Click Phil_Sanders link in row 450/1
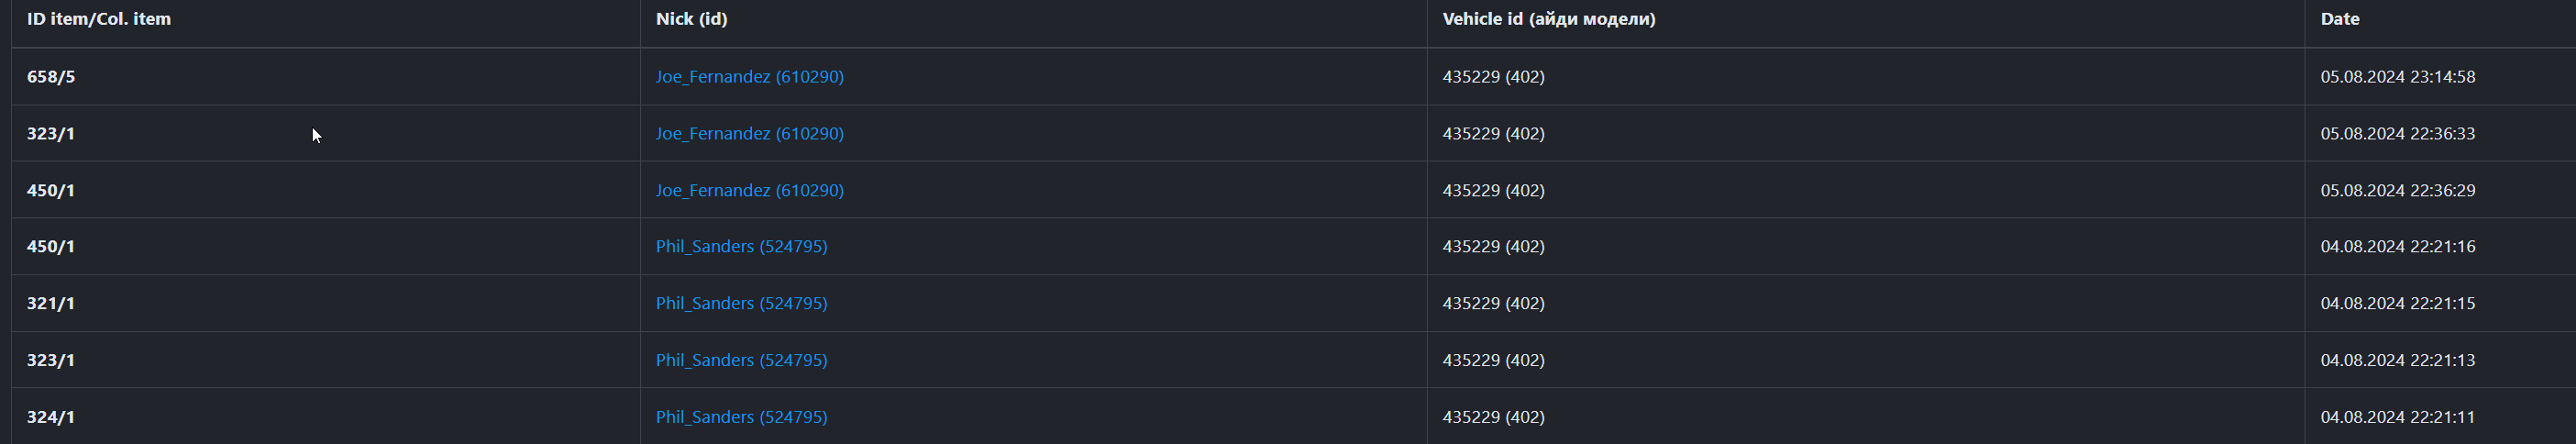This screenshot has height=444, width=2576. pyautogui.click(x=741, y=247)
